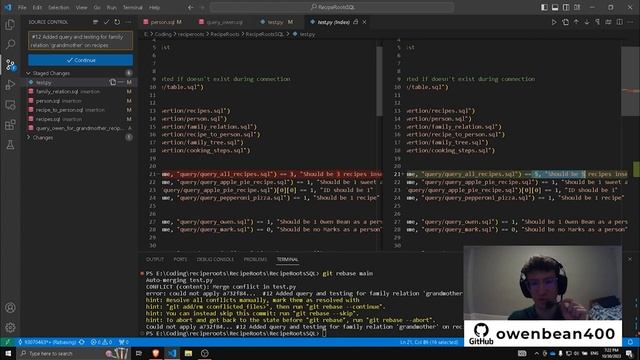Open the customize layout icon
The height and width of the screenshot is (360, 640).
(577, 7)
